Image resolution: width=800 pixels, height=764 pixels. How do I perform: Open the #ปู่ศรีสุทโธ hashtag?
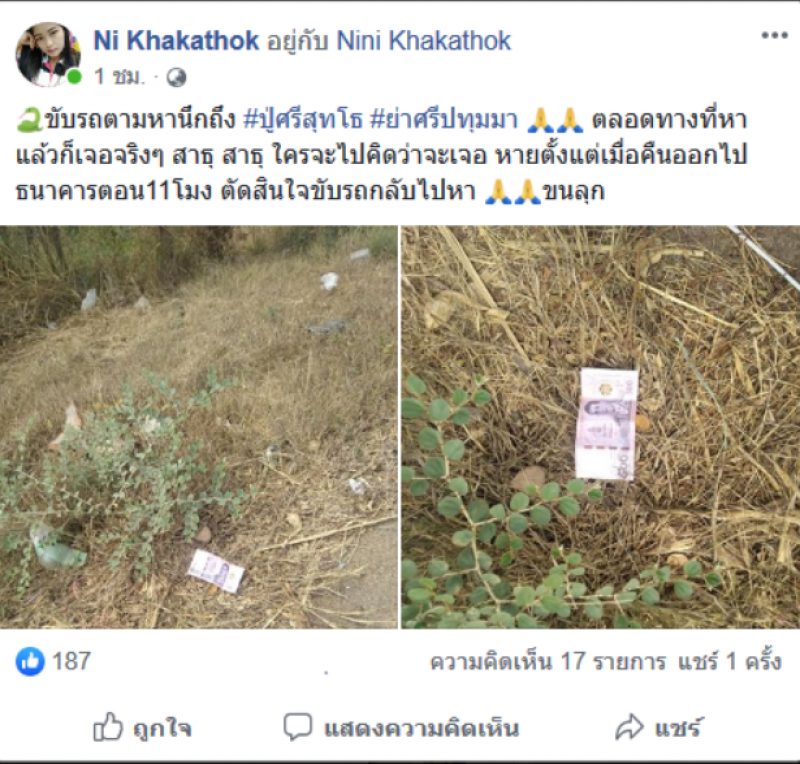(303, 121)
